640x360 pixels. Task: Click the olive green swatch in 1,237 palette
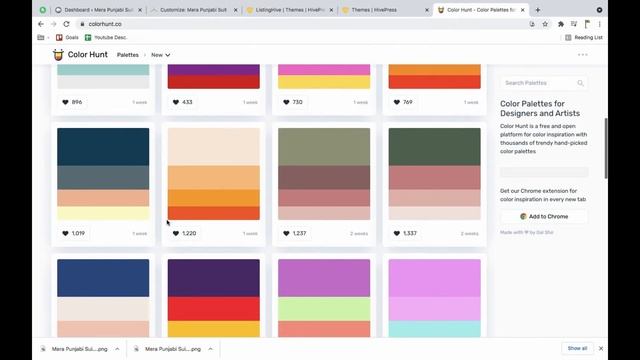324,147
